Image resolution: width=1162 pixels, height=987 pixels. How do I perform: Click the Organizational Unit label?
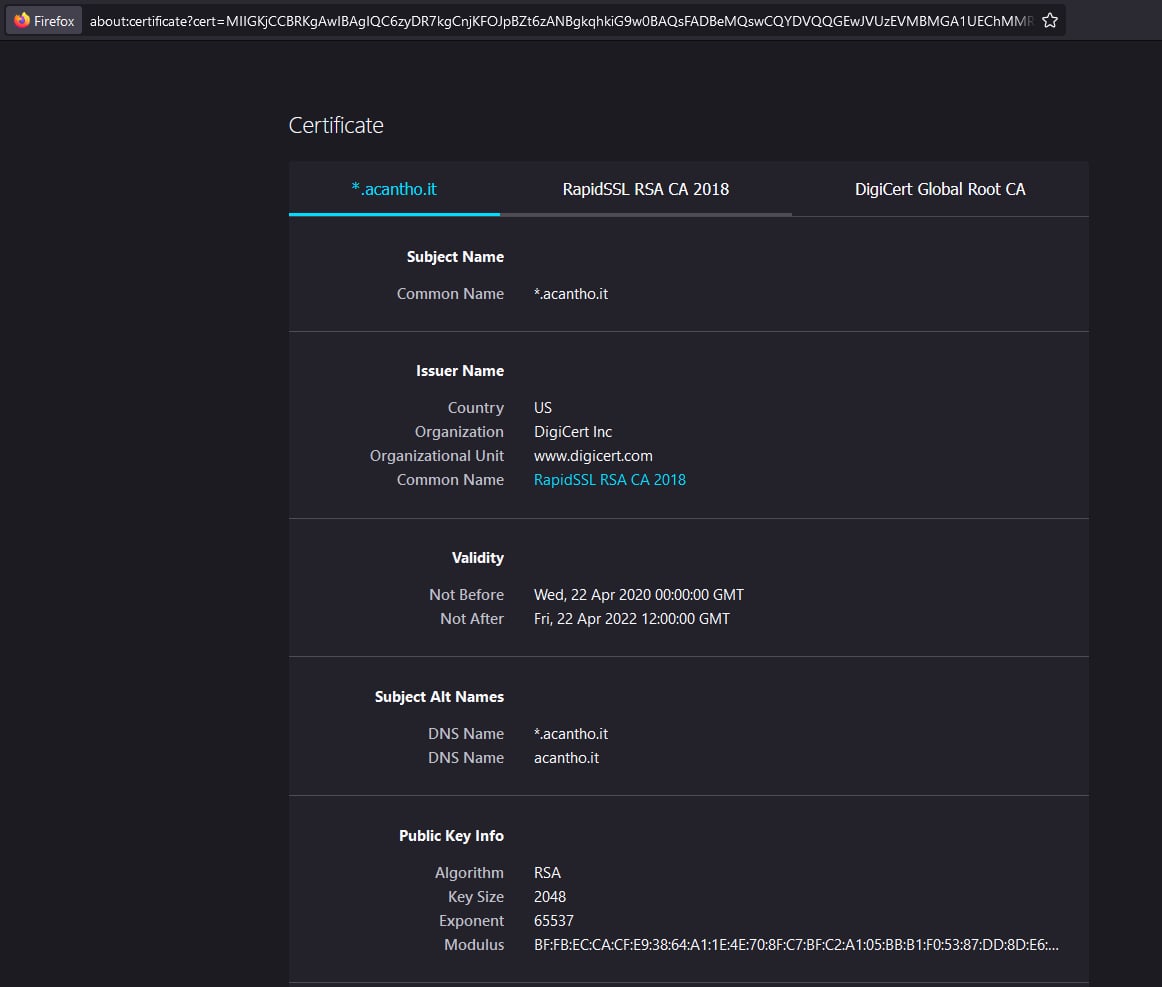436,456
